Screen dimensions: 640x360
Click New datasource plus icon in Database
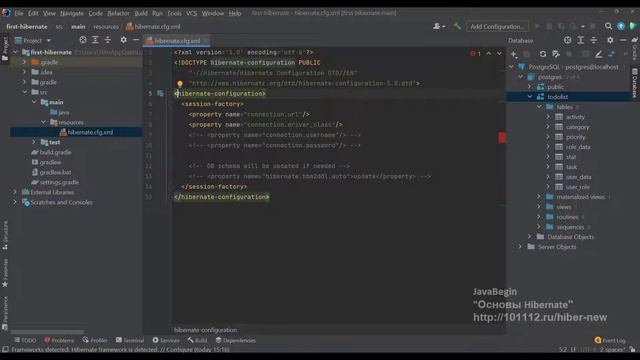pyautogui.click(x=514, y=54)
